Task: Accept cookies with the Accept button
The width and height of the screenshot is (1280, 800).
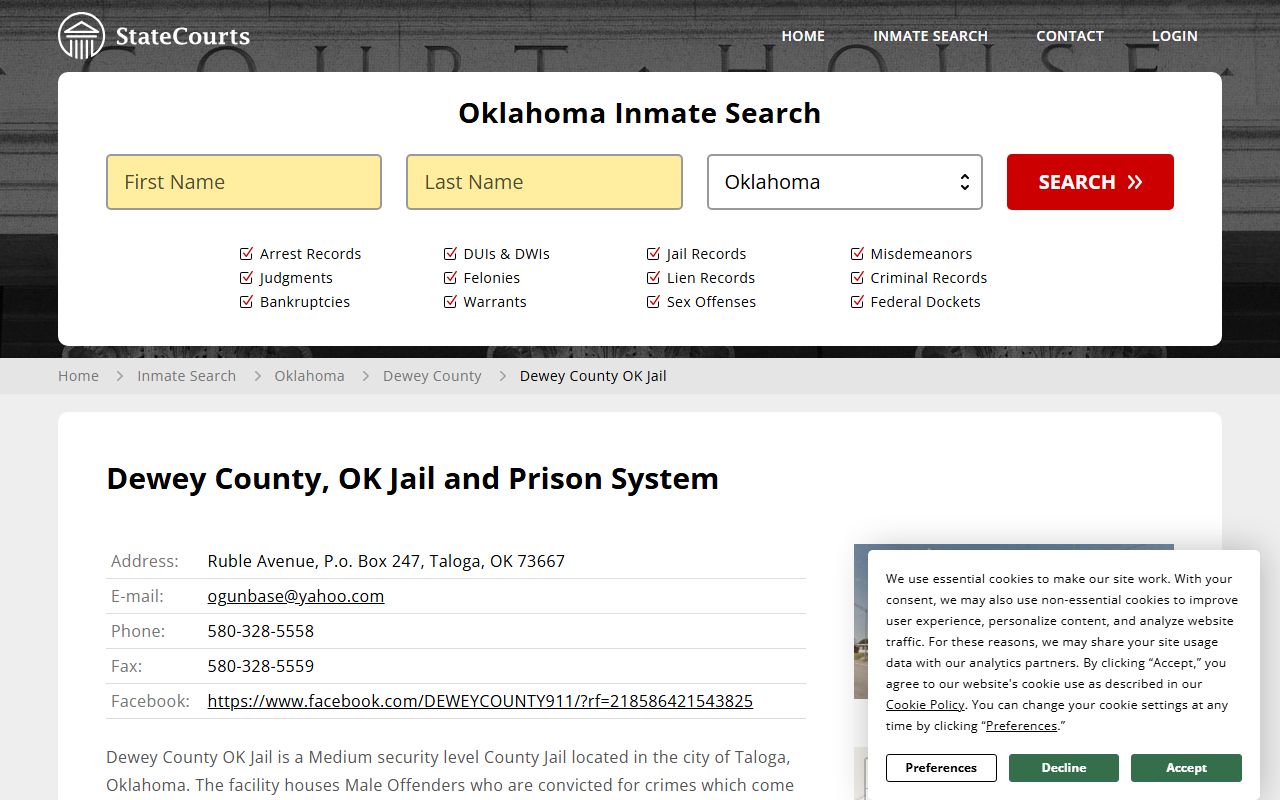Action: click(1186, 768)
